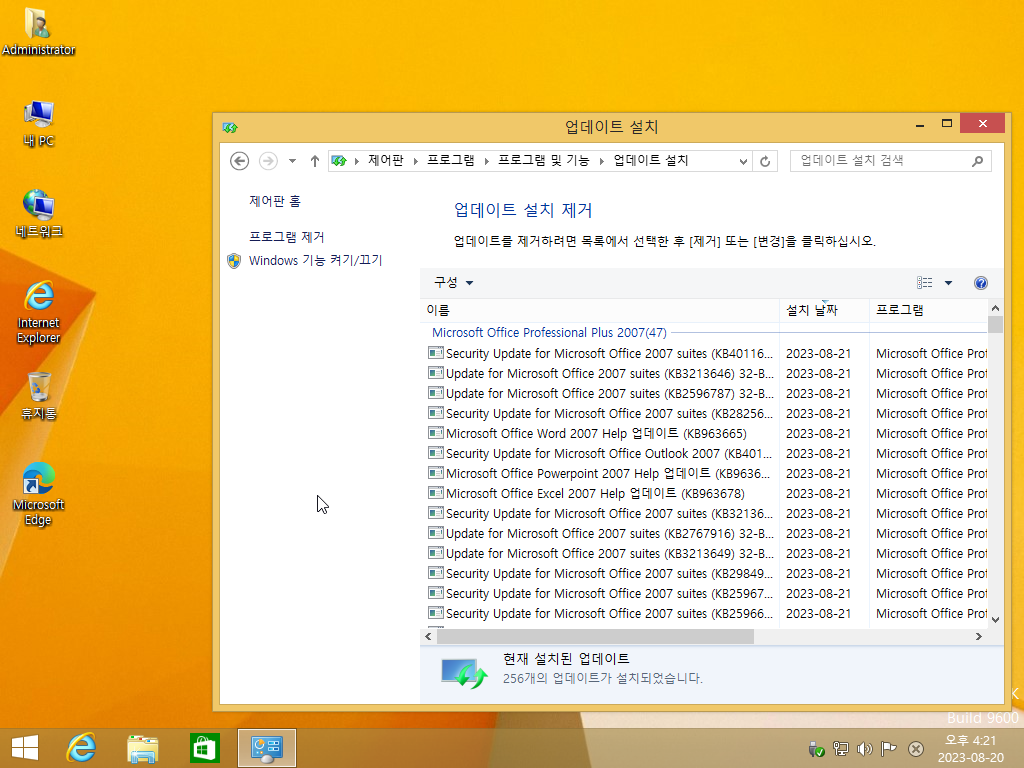The width and height of the screenshot is (1024, 768).
Task: Select the 네트워크 desktop icon
Action: [x=39, y=214]
